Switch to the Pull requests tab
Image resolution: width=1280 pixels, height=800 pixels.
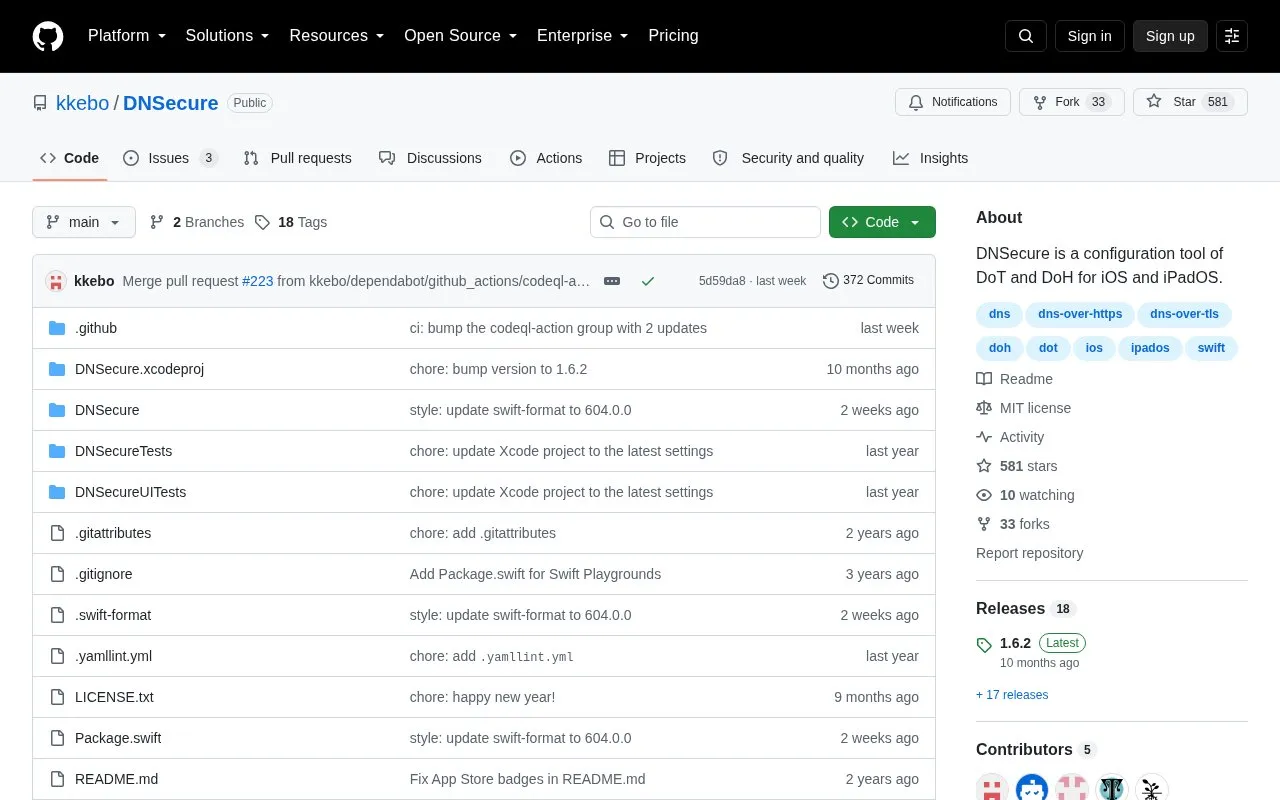297,158
